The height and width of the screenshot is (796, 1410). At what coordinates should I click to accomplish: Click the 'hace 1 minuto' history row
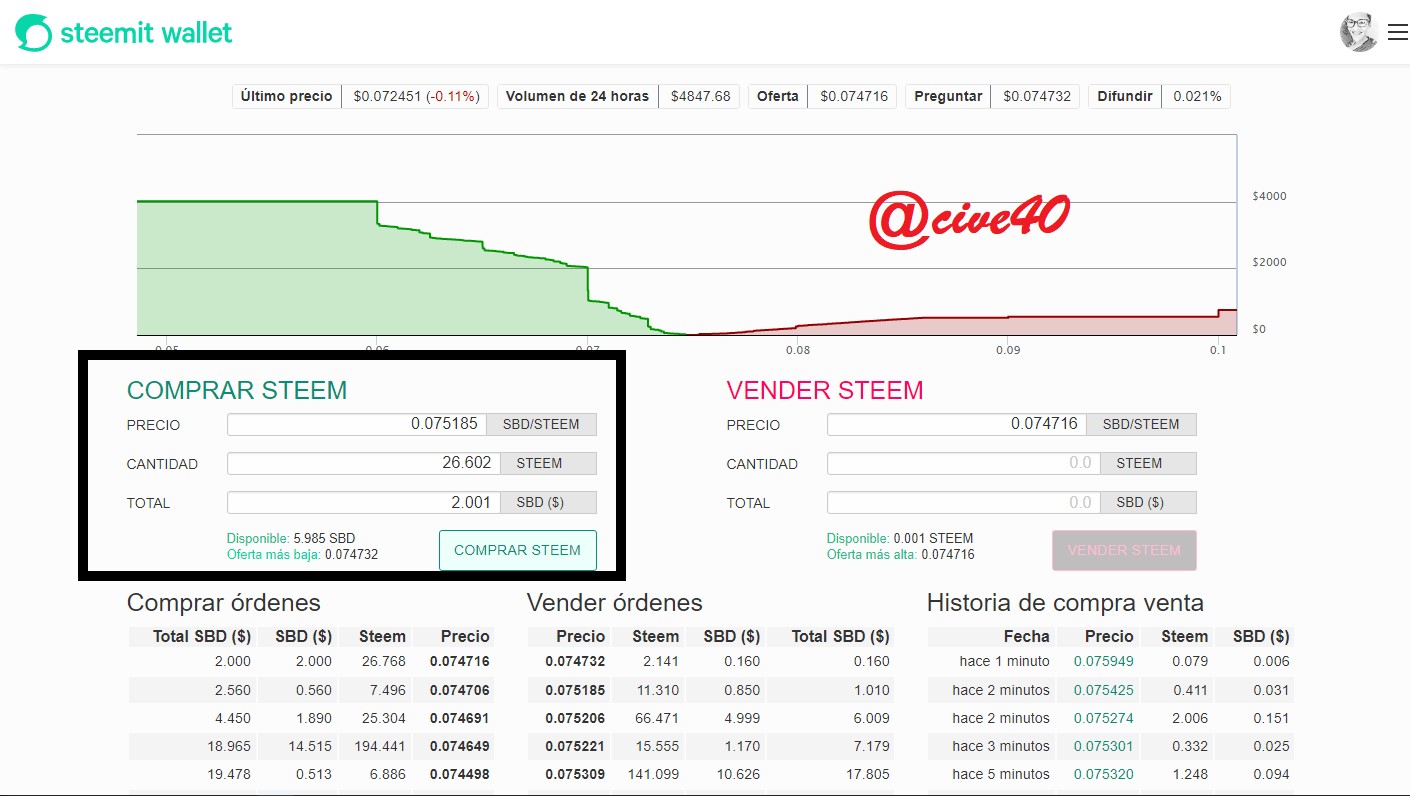[x=1111, y=661]
